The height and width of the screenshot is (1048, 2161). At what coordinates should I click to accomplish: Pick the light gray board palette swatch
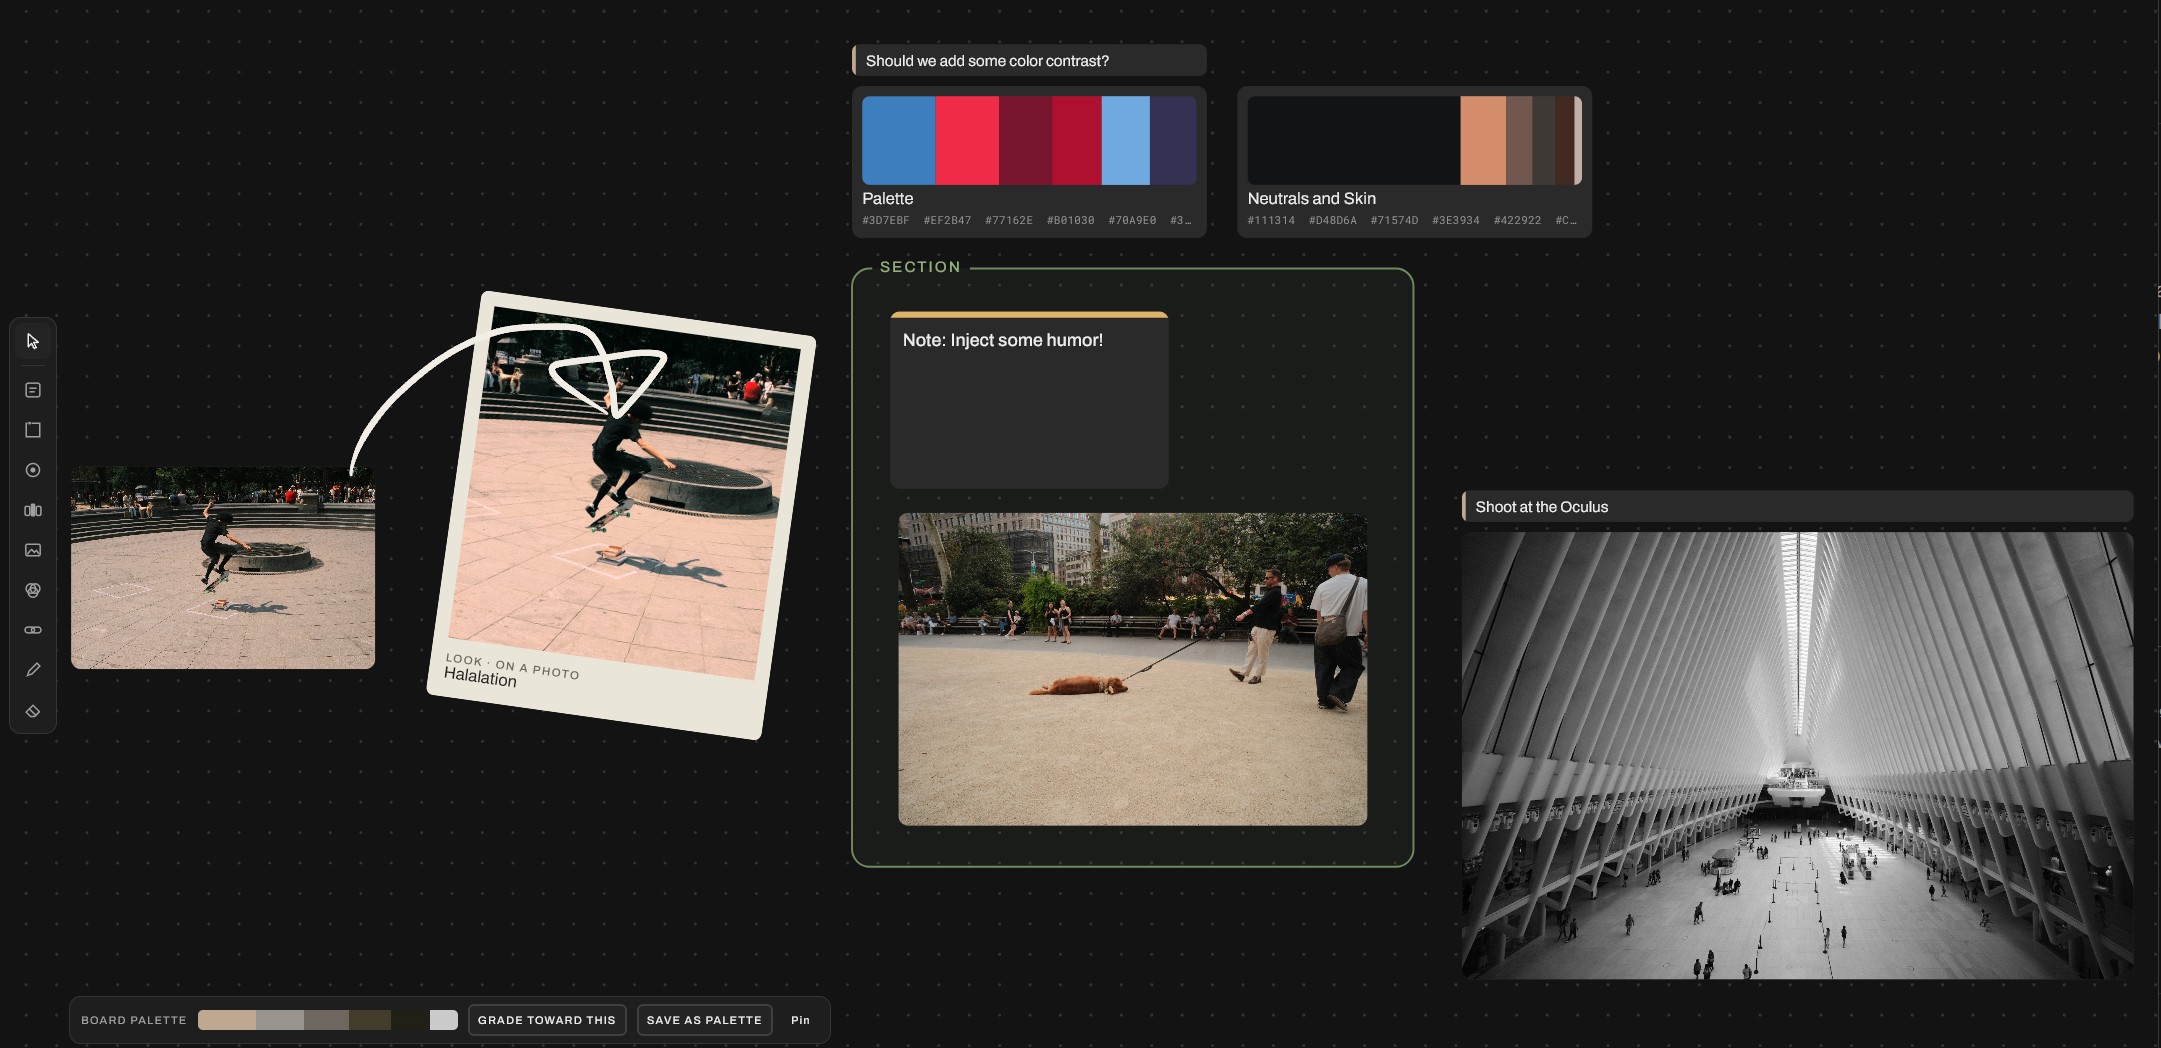444,1020
